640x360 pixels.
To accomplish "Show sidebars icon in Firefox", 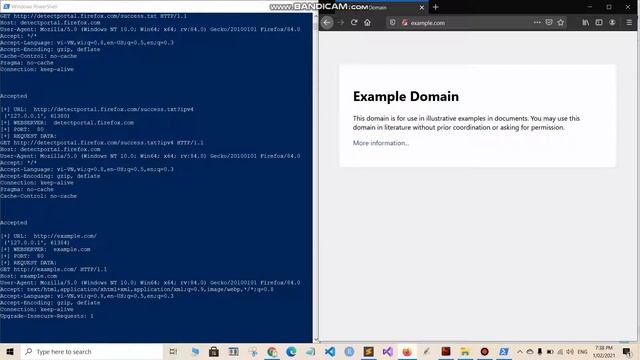I will click(x=599, y=23).
